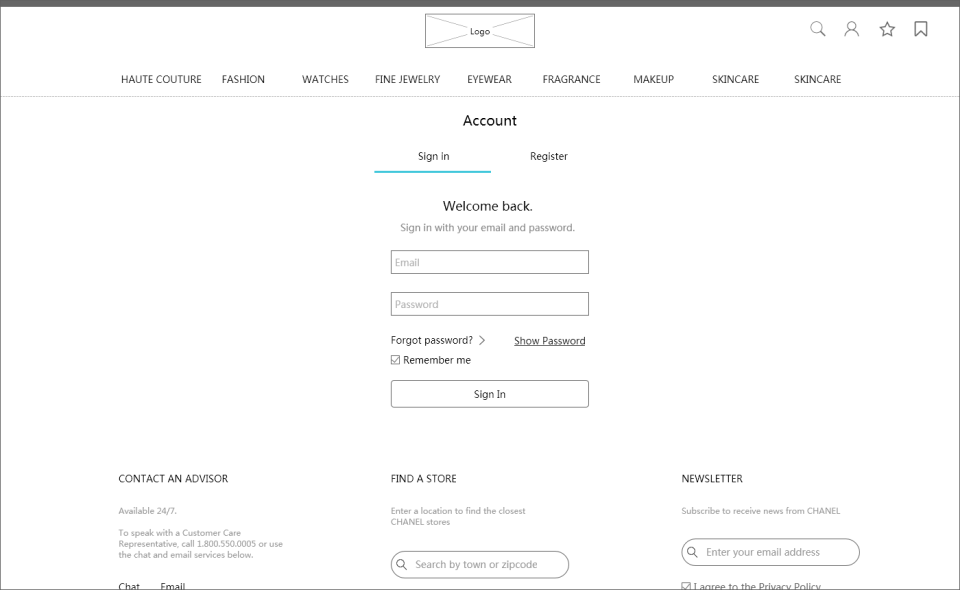Click the Show Password link
Screen dimensions: 960x590
tap(550, 341)
